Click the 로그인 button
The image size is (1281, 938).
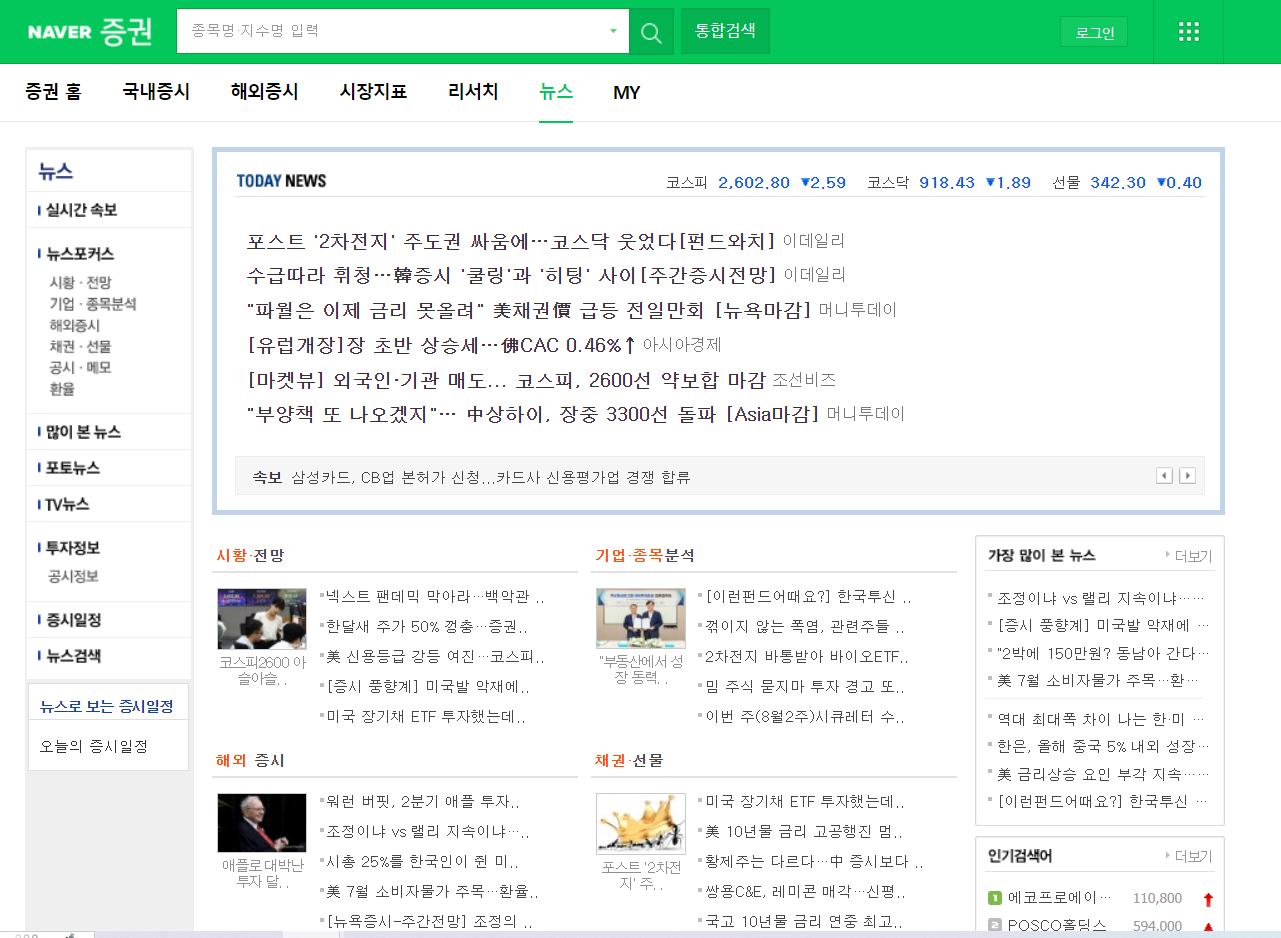click(x=1093, y=31)
